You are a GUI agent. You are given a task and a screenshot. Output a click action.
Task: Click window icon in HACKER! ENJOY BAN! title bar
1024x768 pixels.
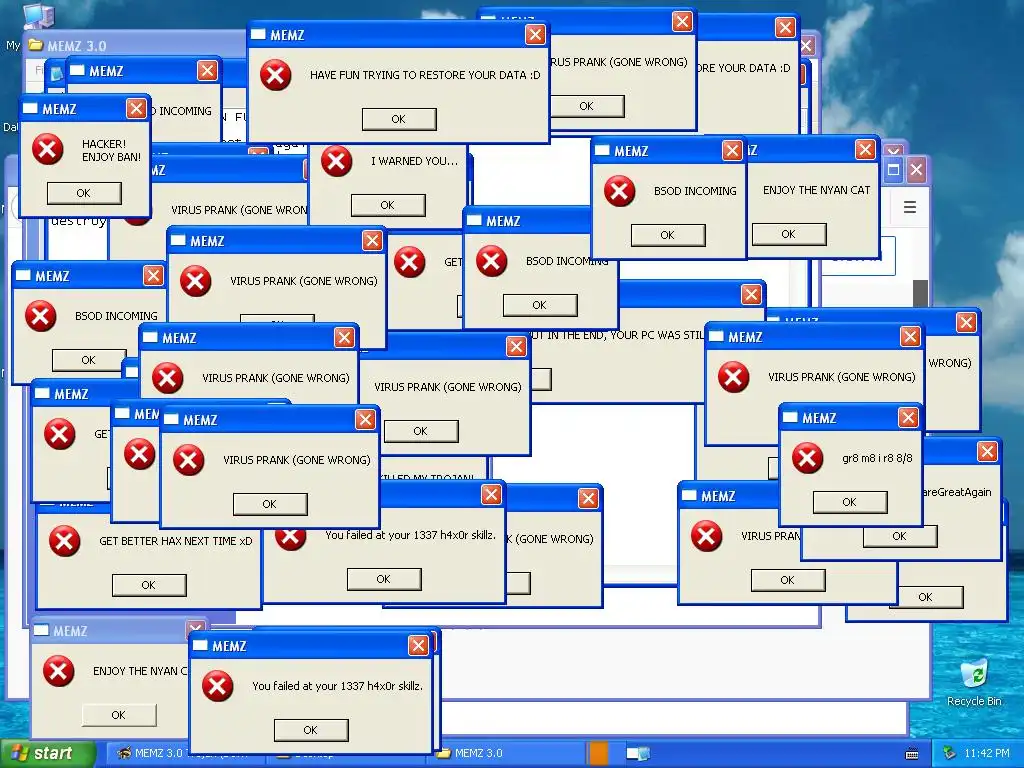point(30,108)
